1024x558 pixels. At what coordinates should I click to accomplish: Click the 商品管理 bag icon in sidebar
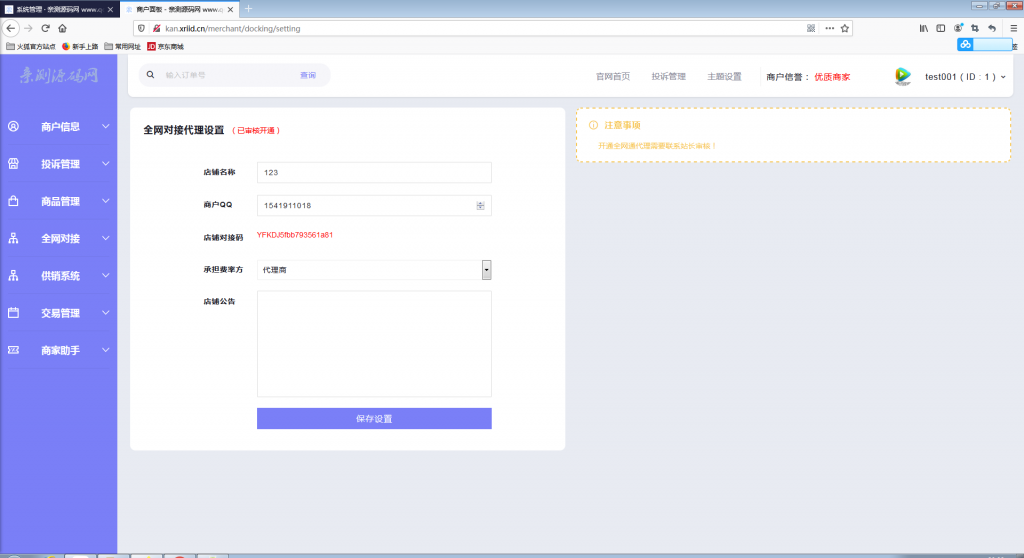tap(14, 201)
